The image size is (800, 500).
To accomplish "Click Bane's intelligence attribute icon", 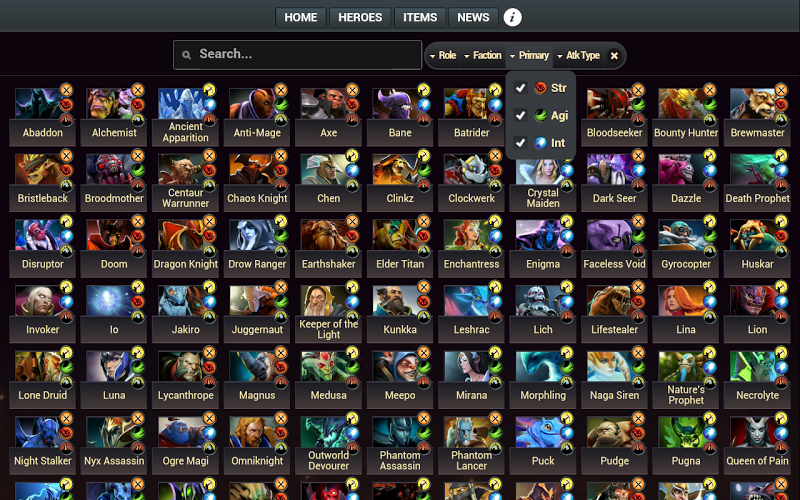I will (x=423, y=105).
